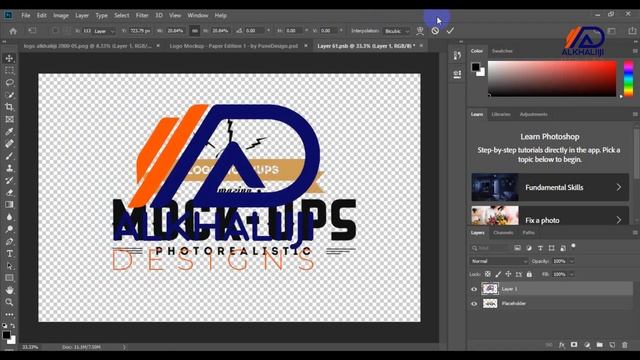Add a layer mask from Layers panel bottom
Screen dimensions: 640x360
[x=574, y=345]
